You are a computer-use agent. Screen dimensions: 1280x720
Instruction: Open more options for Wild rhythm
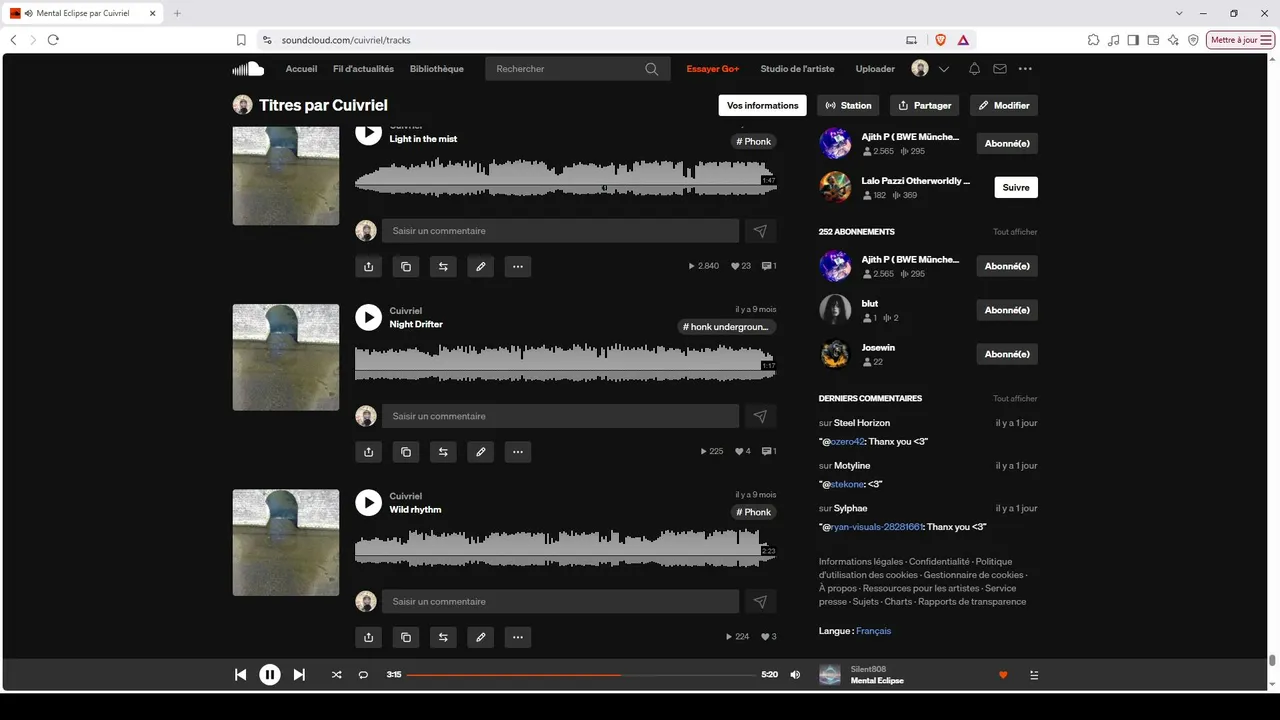[x=517, y=637]
